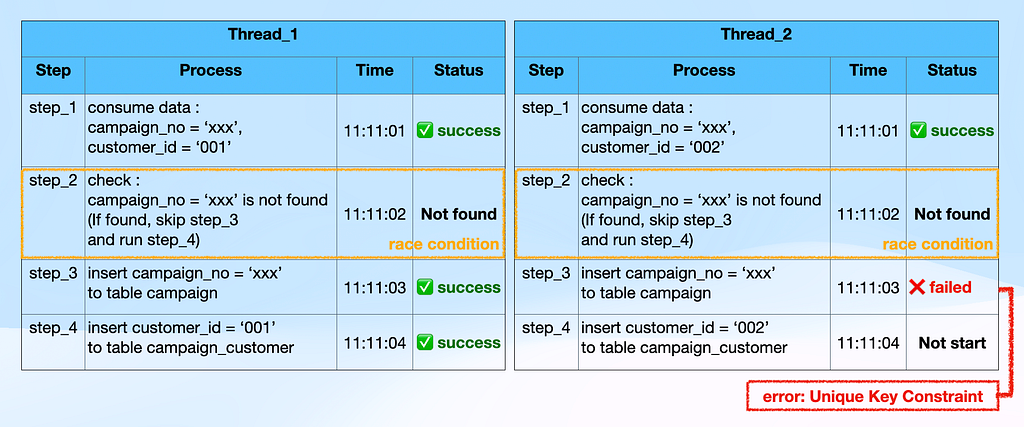1024x427 pixels.
Task: Select the 11:11:03 time in Thread_2
Action: (868, 288)
